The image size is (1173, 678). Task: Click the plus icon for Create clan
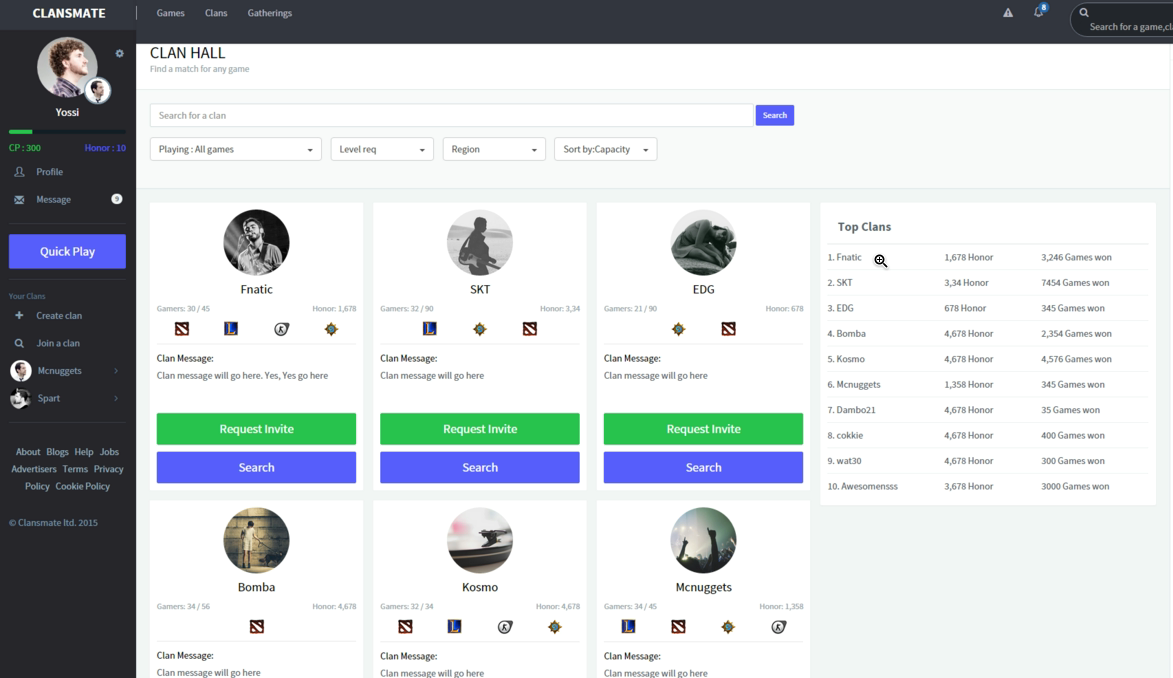pyautogui.click(x=19, y=316)
